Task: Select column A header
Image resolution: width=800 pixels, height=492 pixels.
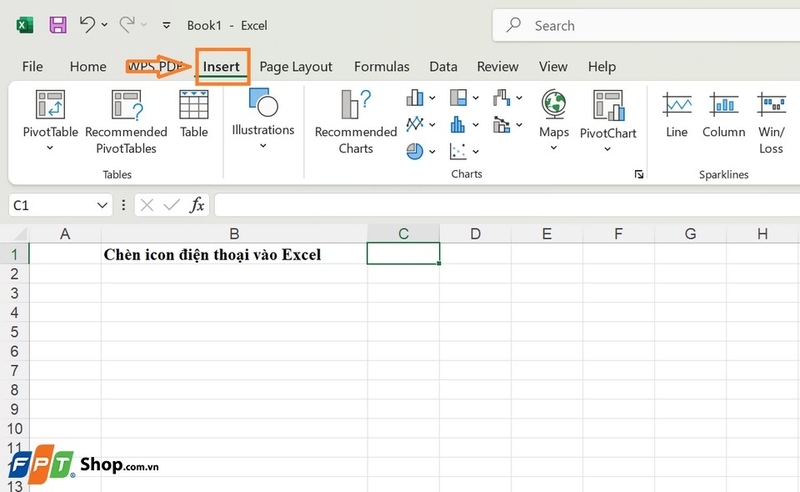Action: tap(65, 234)
